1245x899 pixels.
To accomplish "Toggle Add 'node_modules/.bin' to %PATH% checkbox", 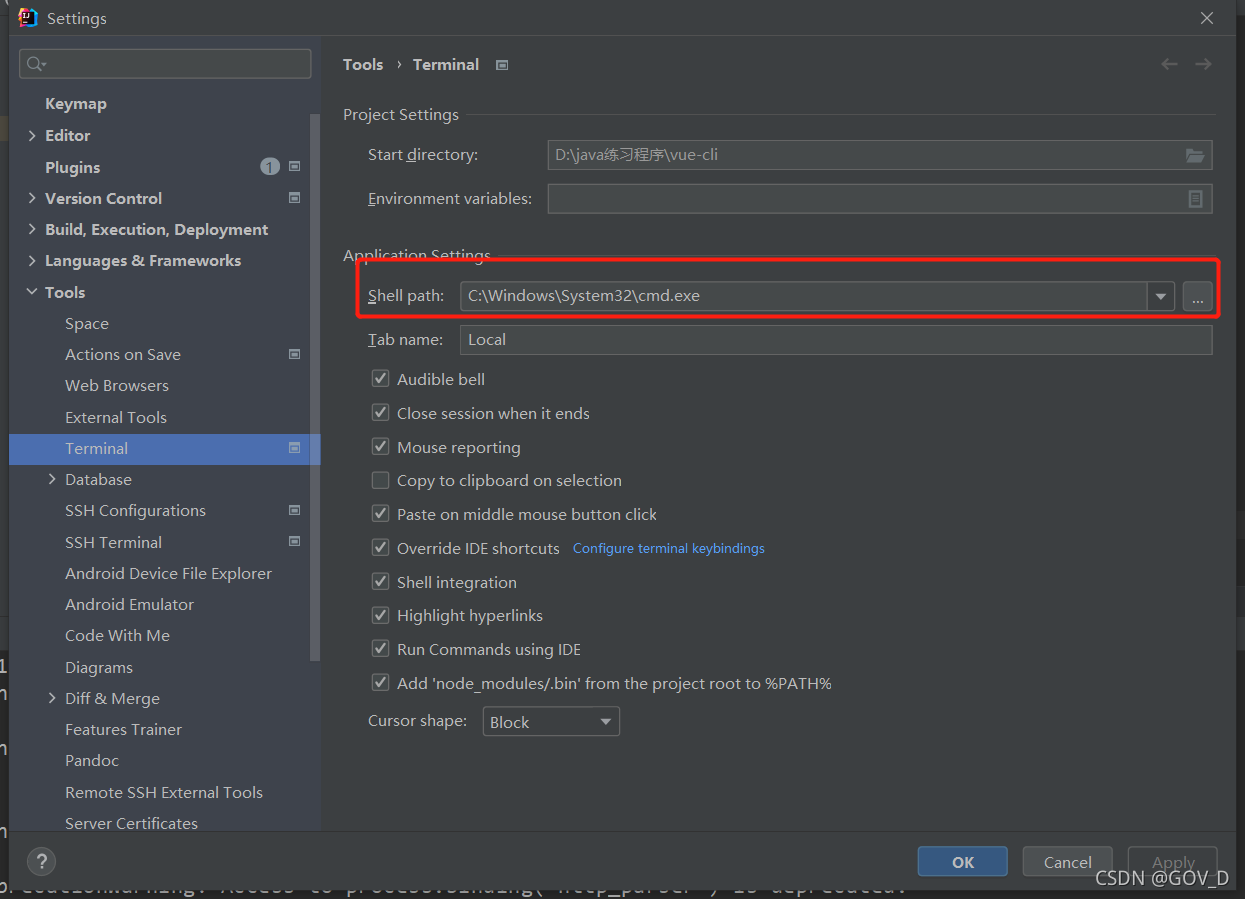I will pos(380,683).
